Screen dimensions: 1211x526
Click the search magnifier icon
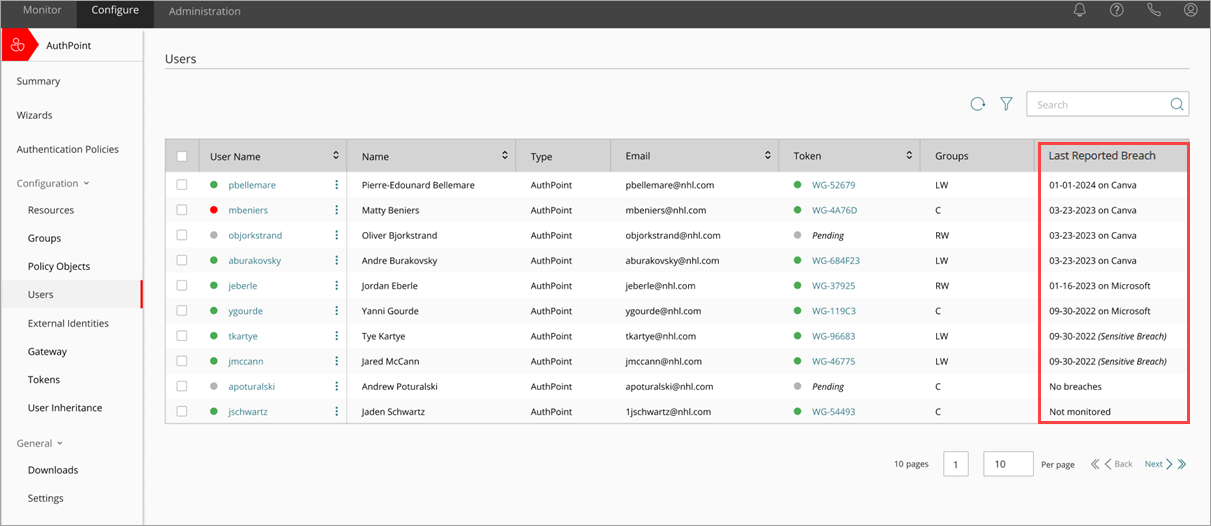[x=1176, y=104]
